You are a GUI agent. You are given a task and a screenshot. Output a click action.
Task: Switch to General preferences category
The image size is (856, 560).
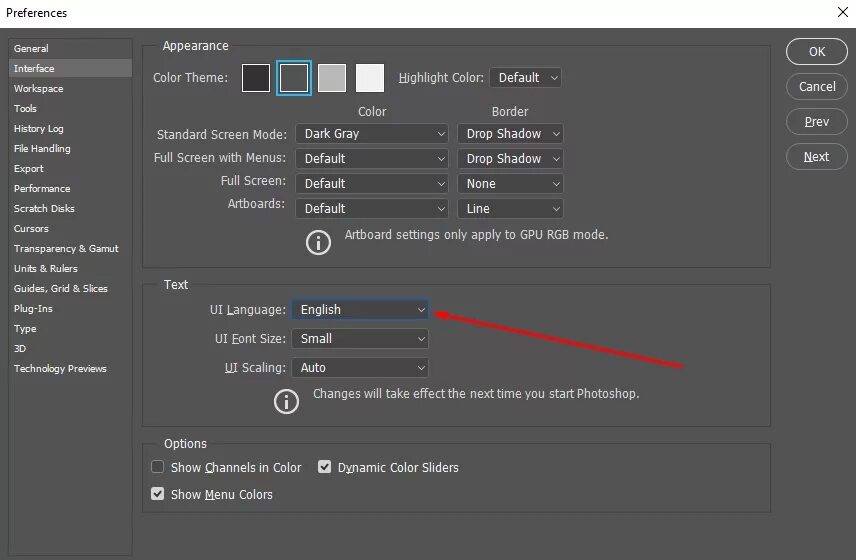[x=70, y=48]
